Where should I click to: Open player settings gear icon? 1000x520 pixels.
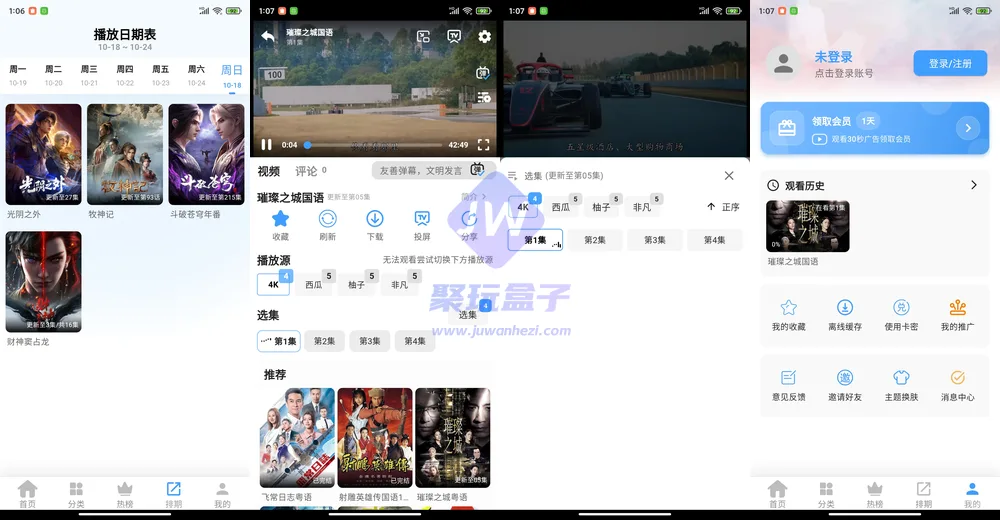coord(485,36)
